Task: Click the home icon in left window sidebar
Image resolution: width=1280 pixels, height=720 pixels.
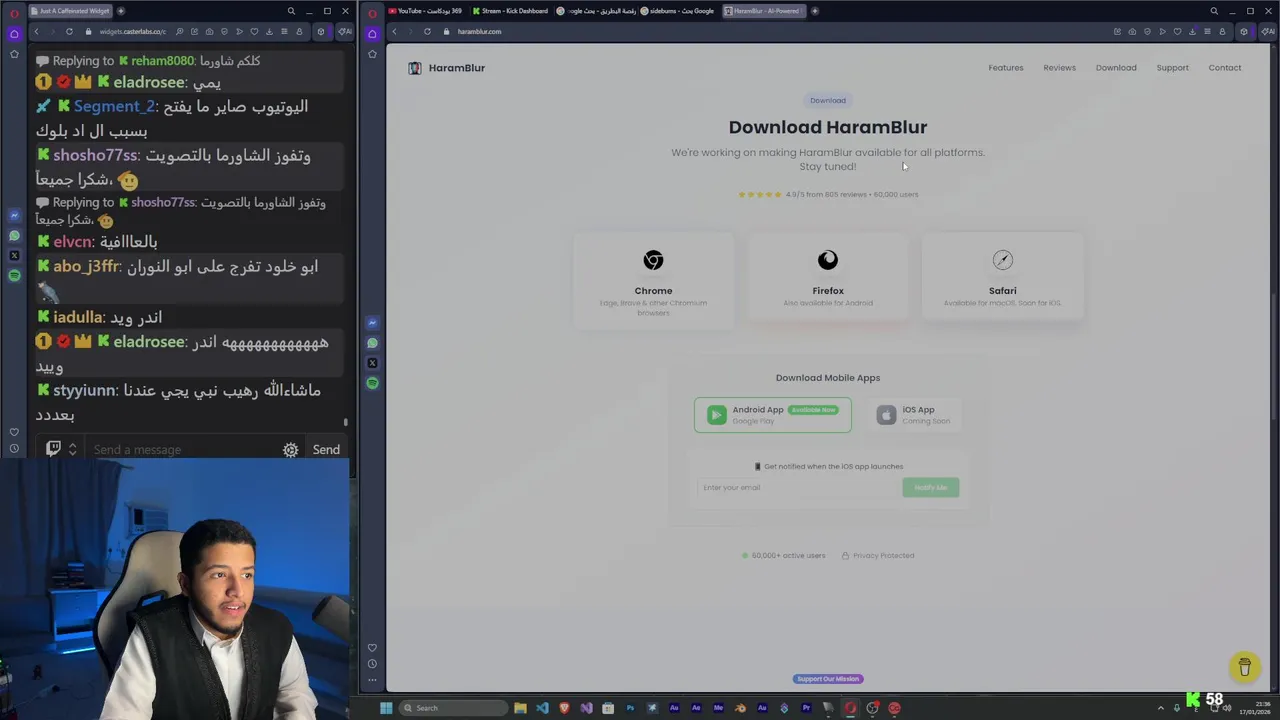Action: (x=14, y=33)
